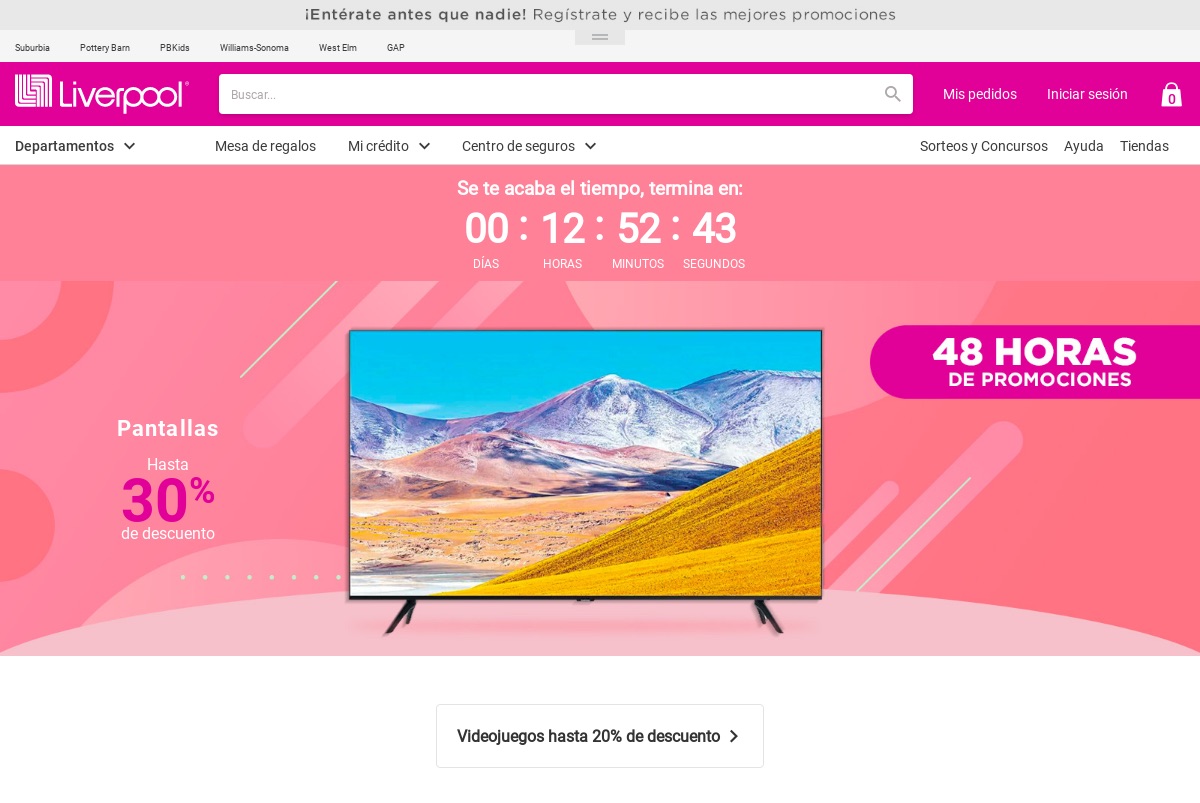Click the search magnifier icon
Screen dimensions: 1200x803
pos(893,94)
